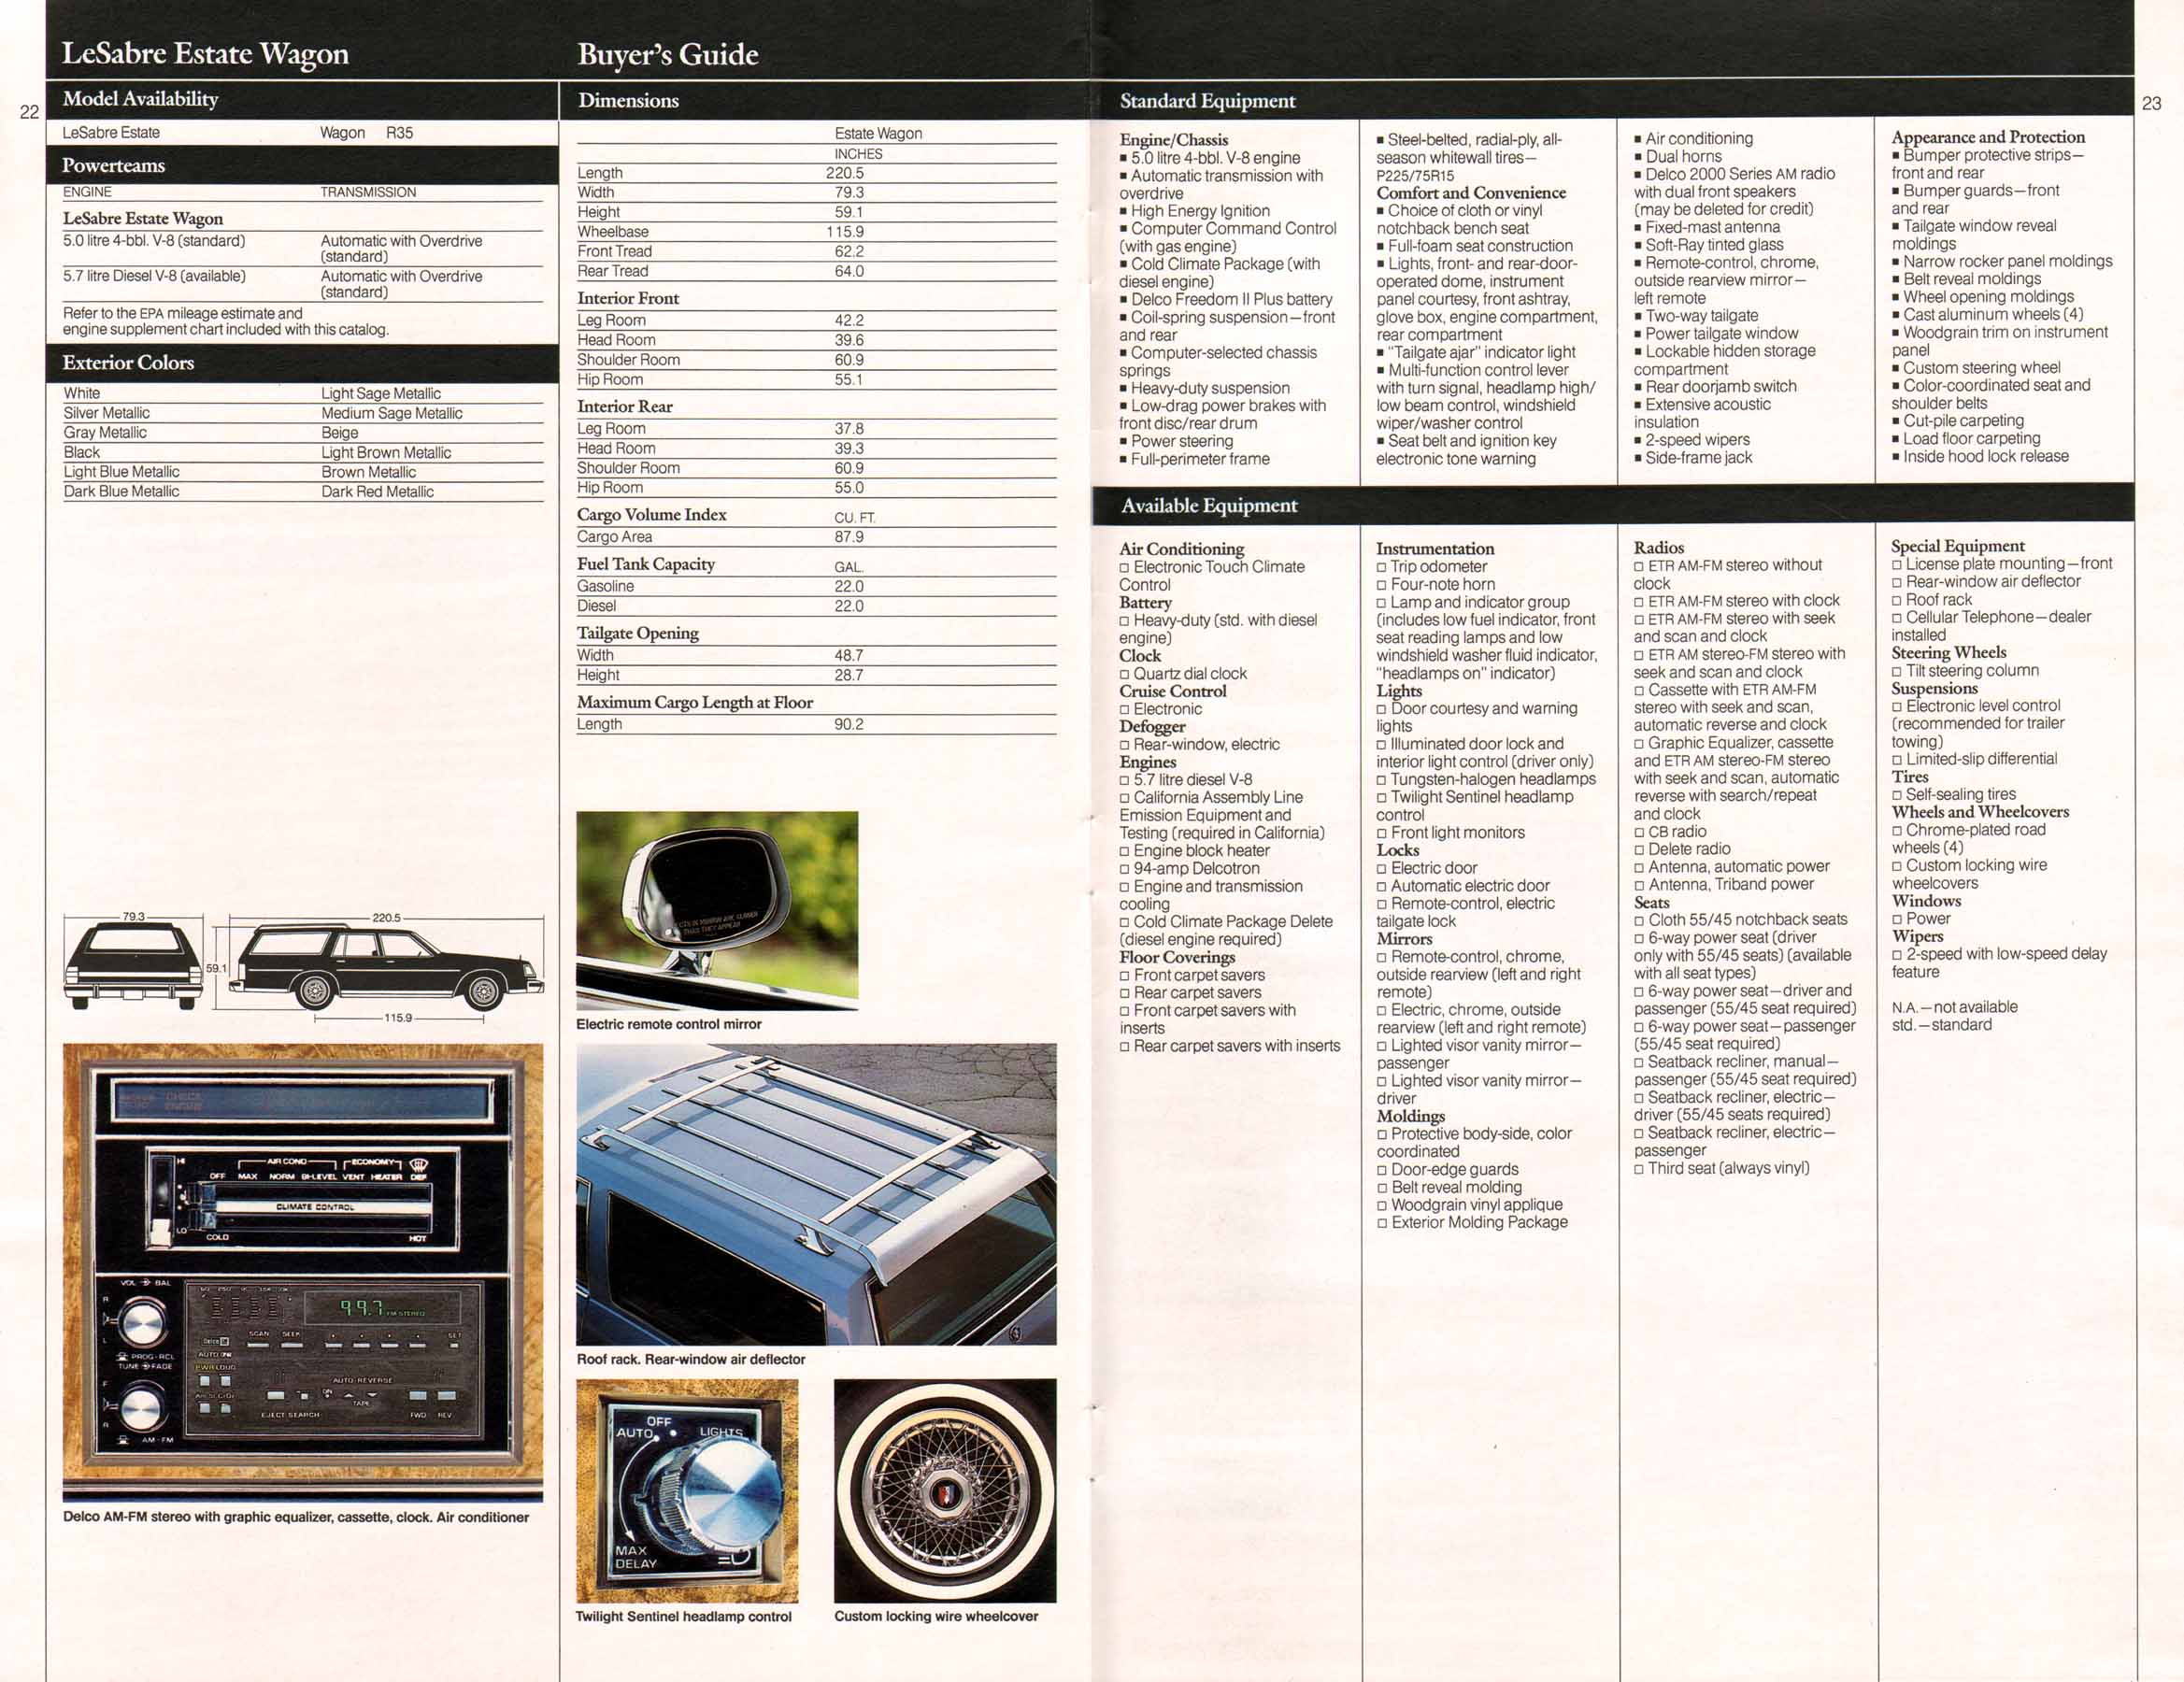Click the Wheelbase value 115.9
Image resolution: width=2184 pixels, height=1682 pixels.
[845, 232]
